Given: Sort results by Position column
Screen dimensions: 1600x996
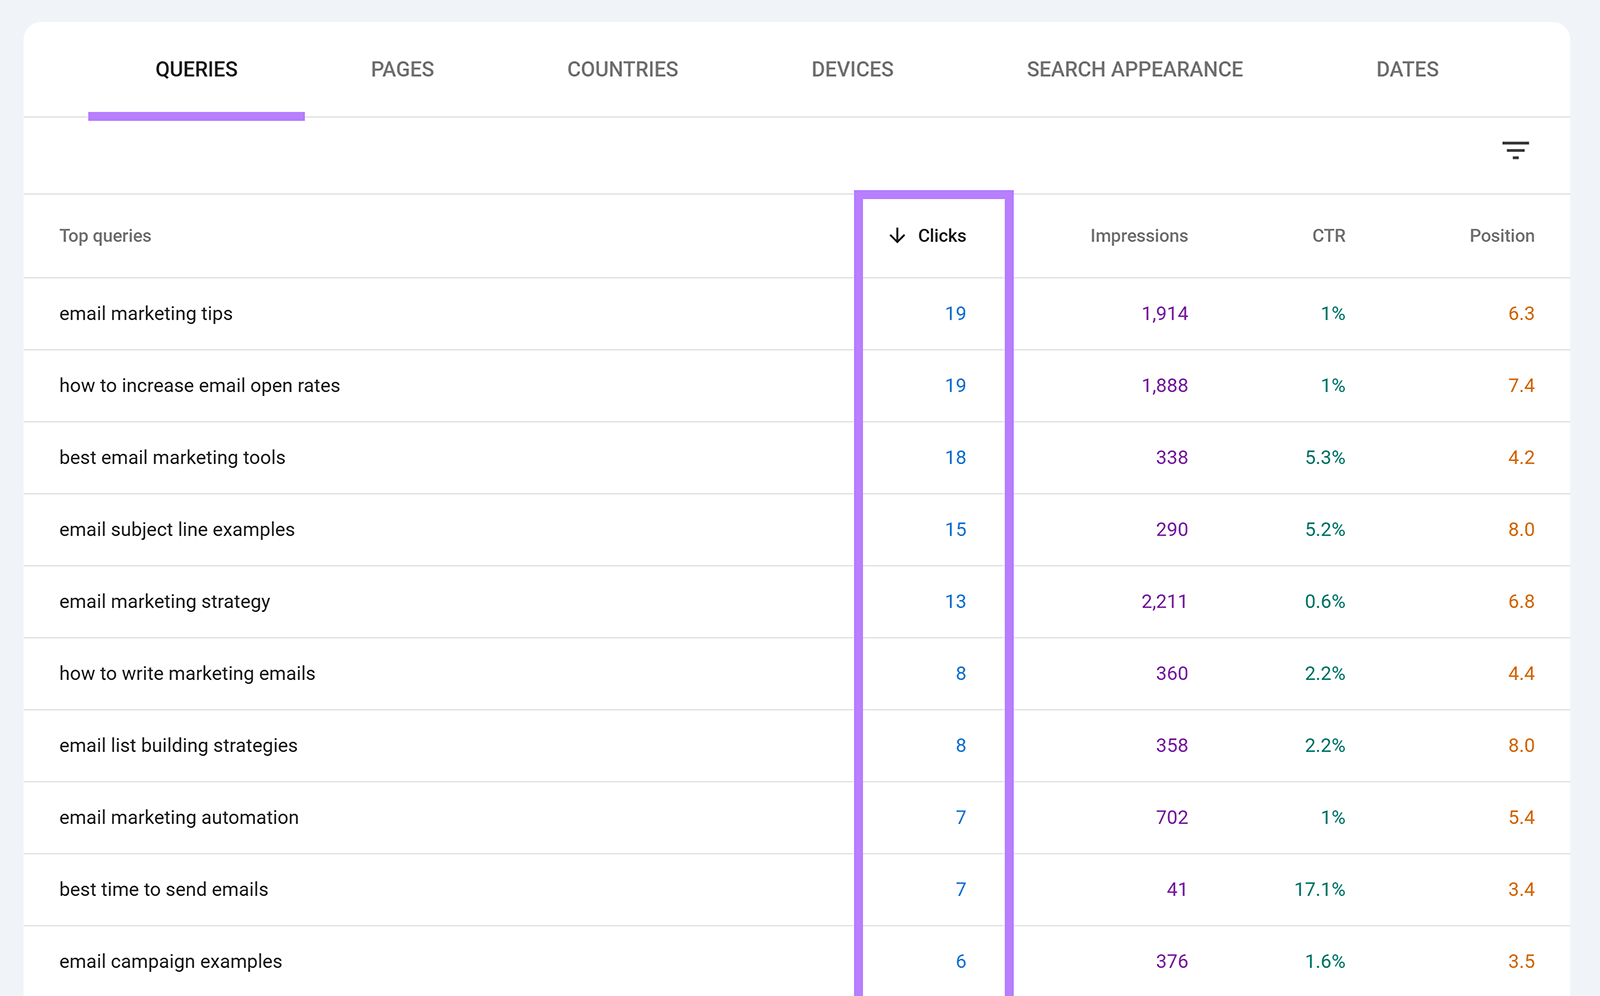Looking at the screenshot, I should coord(1501,236).
